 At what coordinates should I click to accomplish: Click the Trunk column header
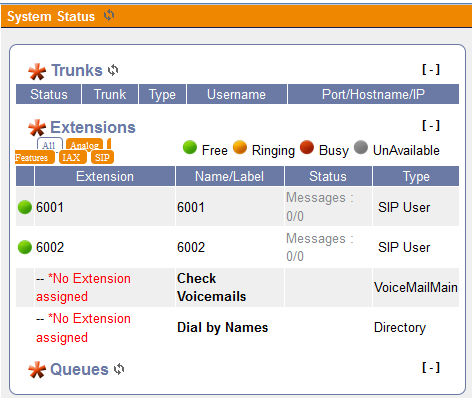110,94
